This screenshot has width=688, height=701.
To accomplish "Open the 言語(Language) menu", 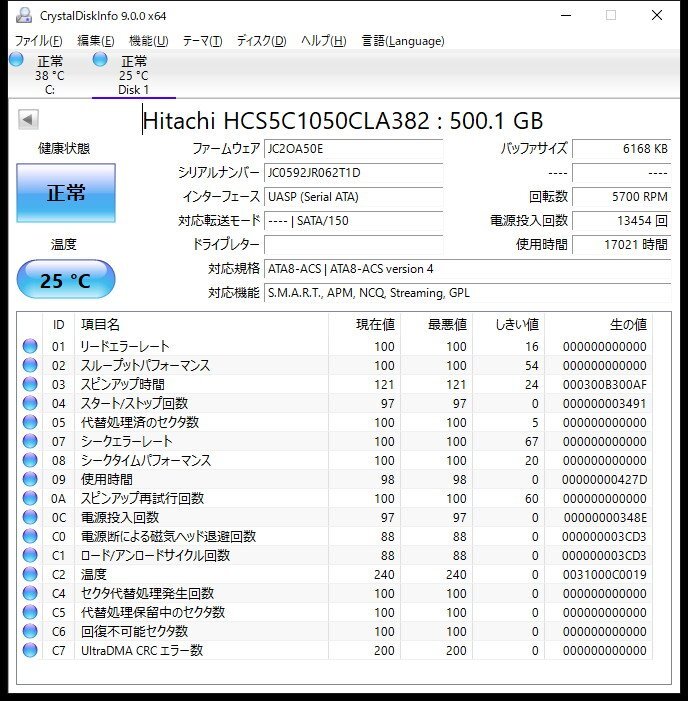I will coord(403,41).
